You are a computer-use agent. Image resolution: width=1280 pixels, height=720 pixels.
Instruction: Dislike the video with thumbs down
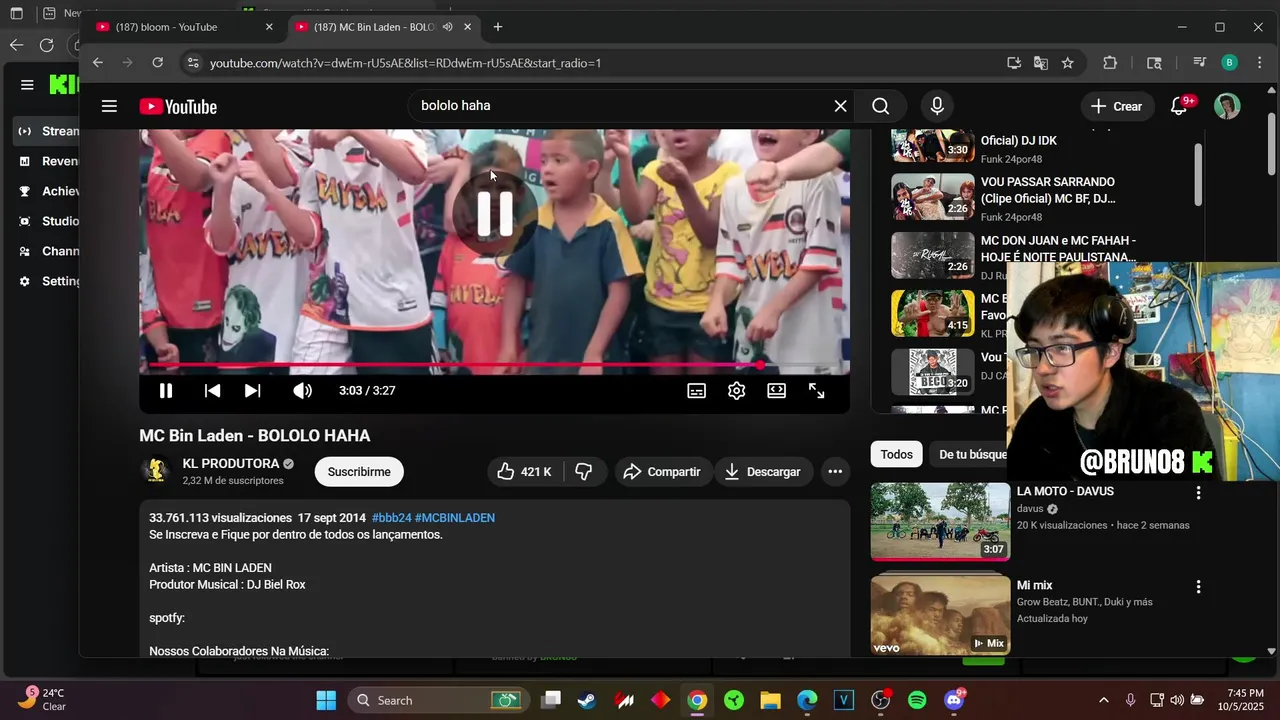[585, 472]
